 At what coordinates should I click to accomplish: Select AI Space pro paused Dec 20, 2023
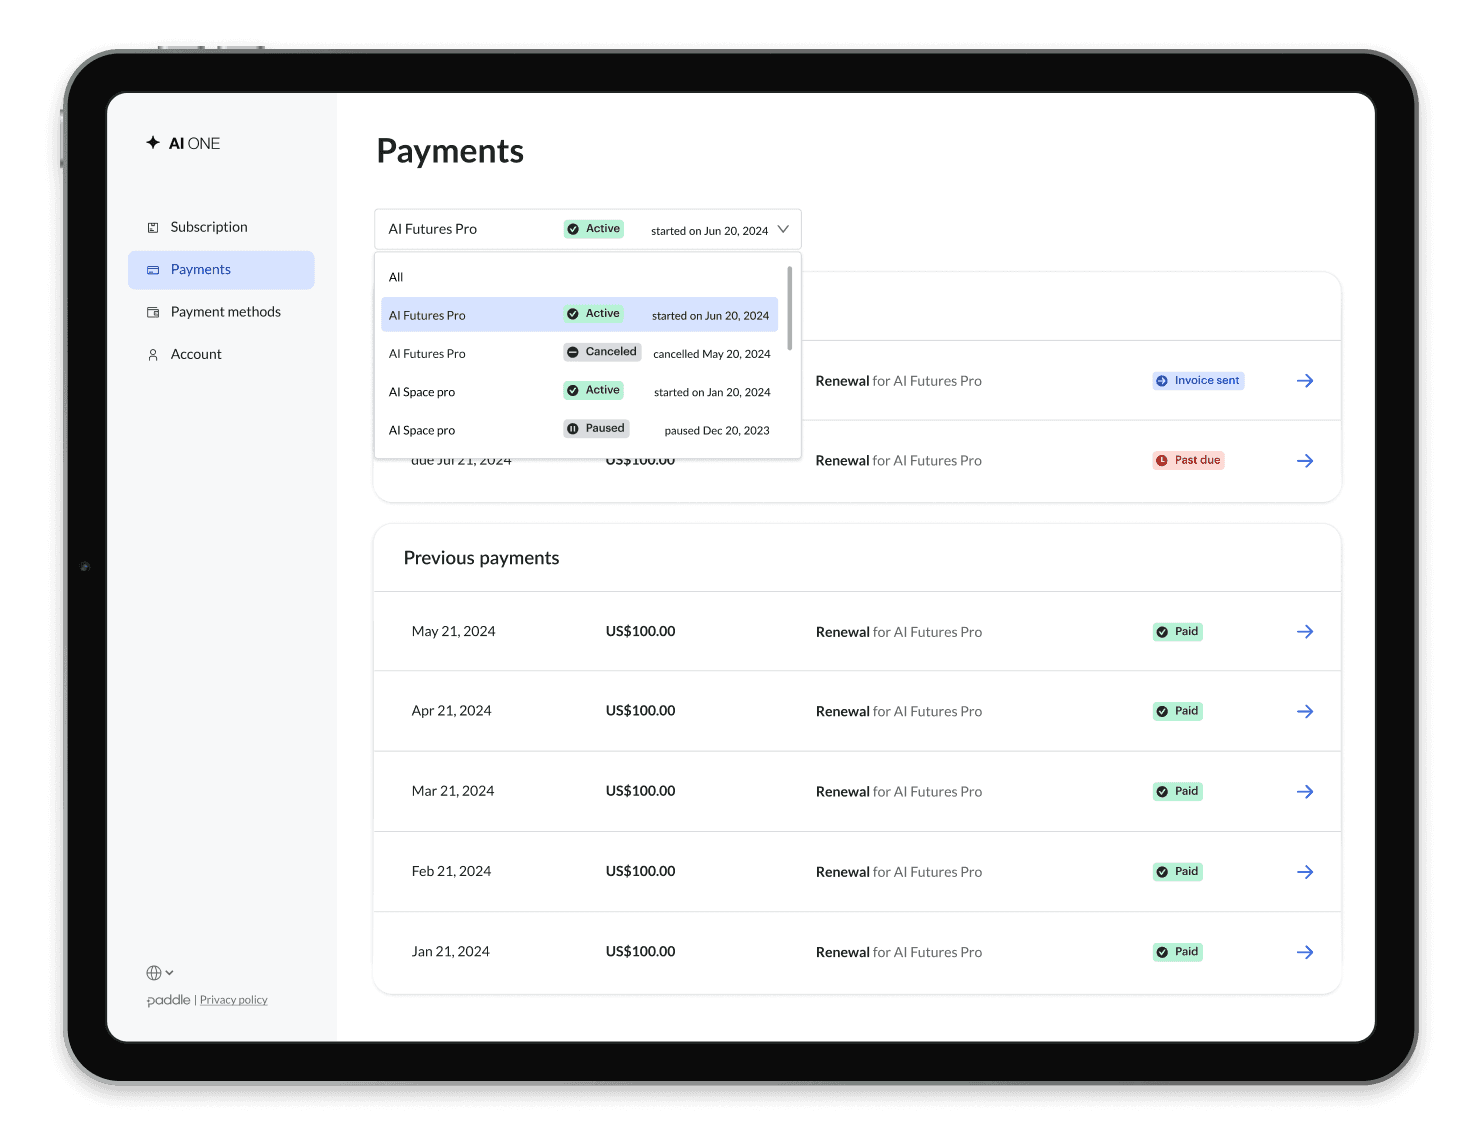pos(579,430)
